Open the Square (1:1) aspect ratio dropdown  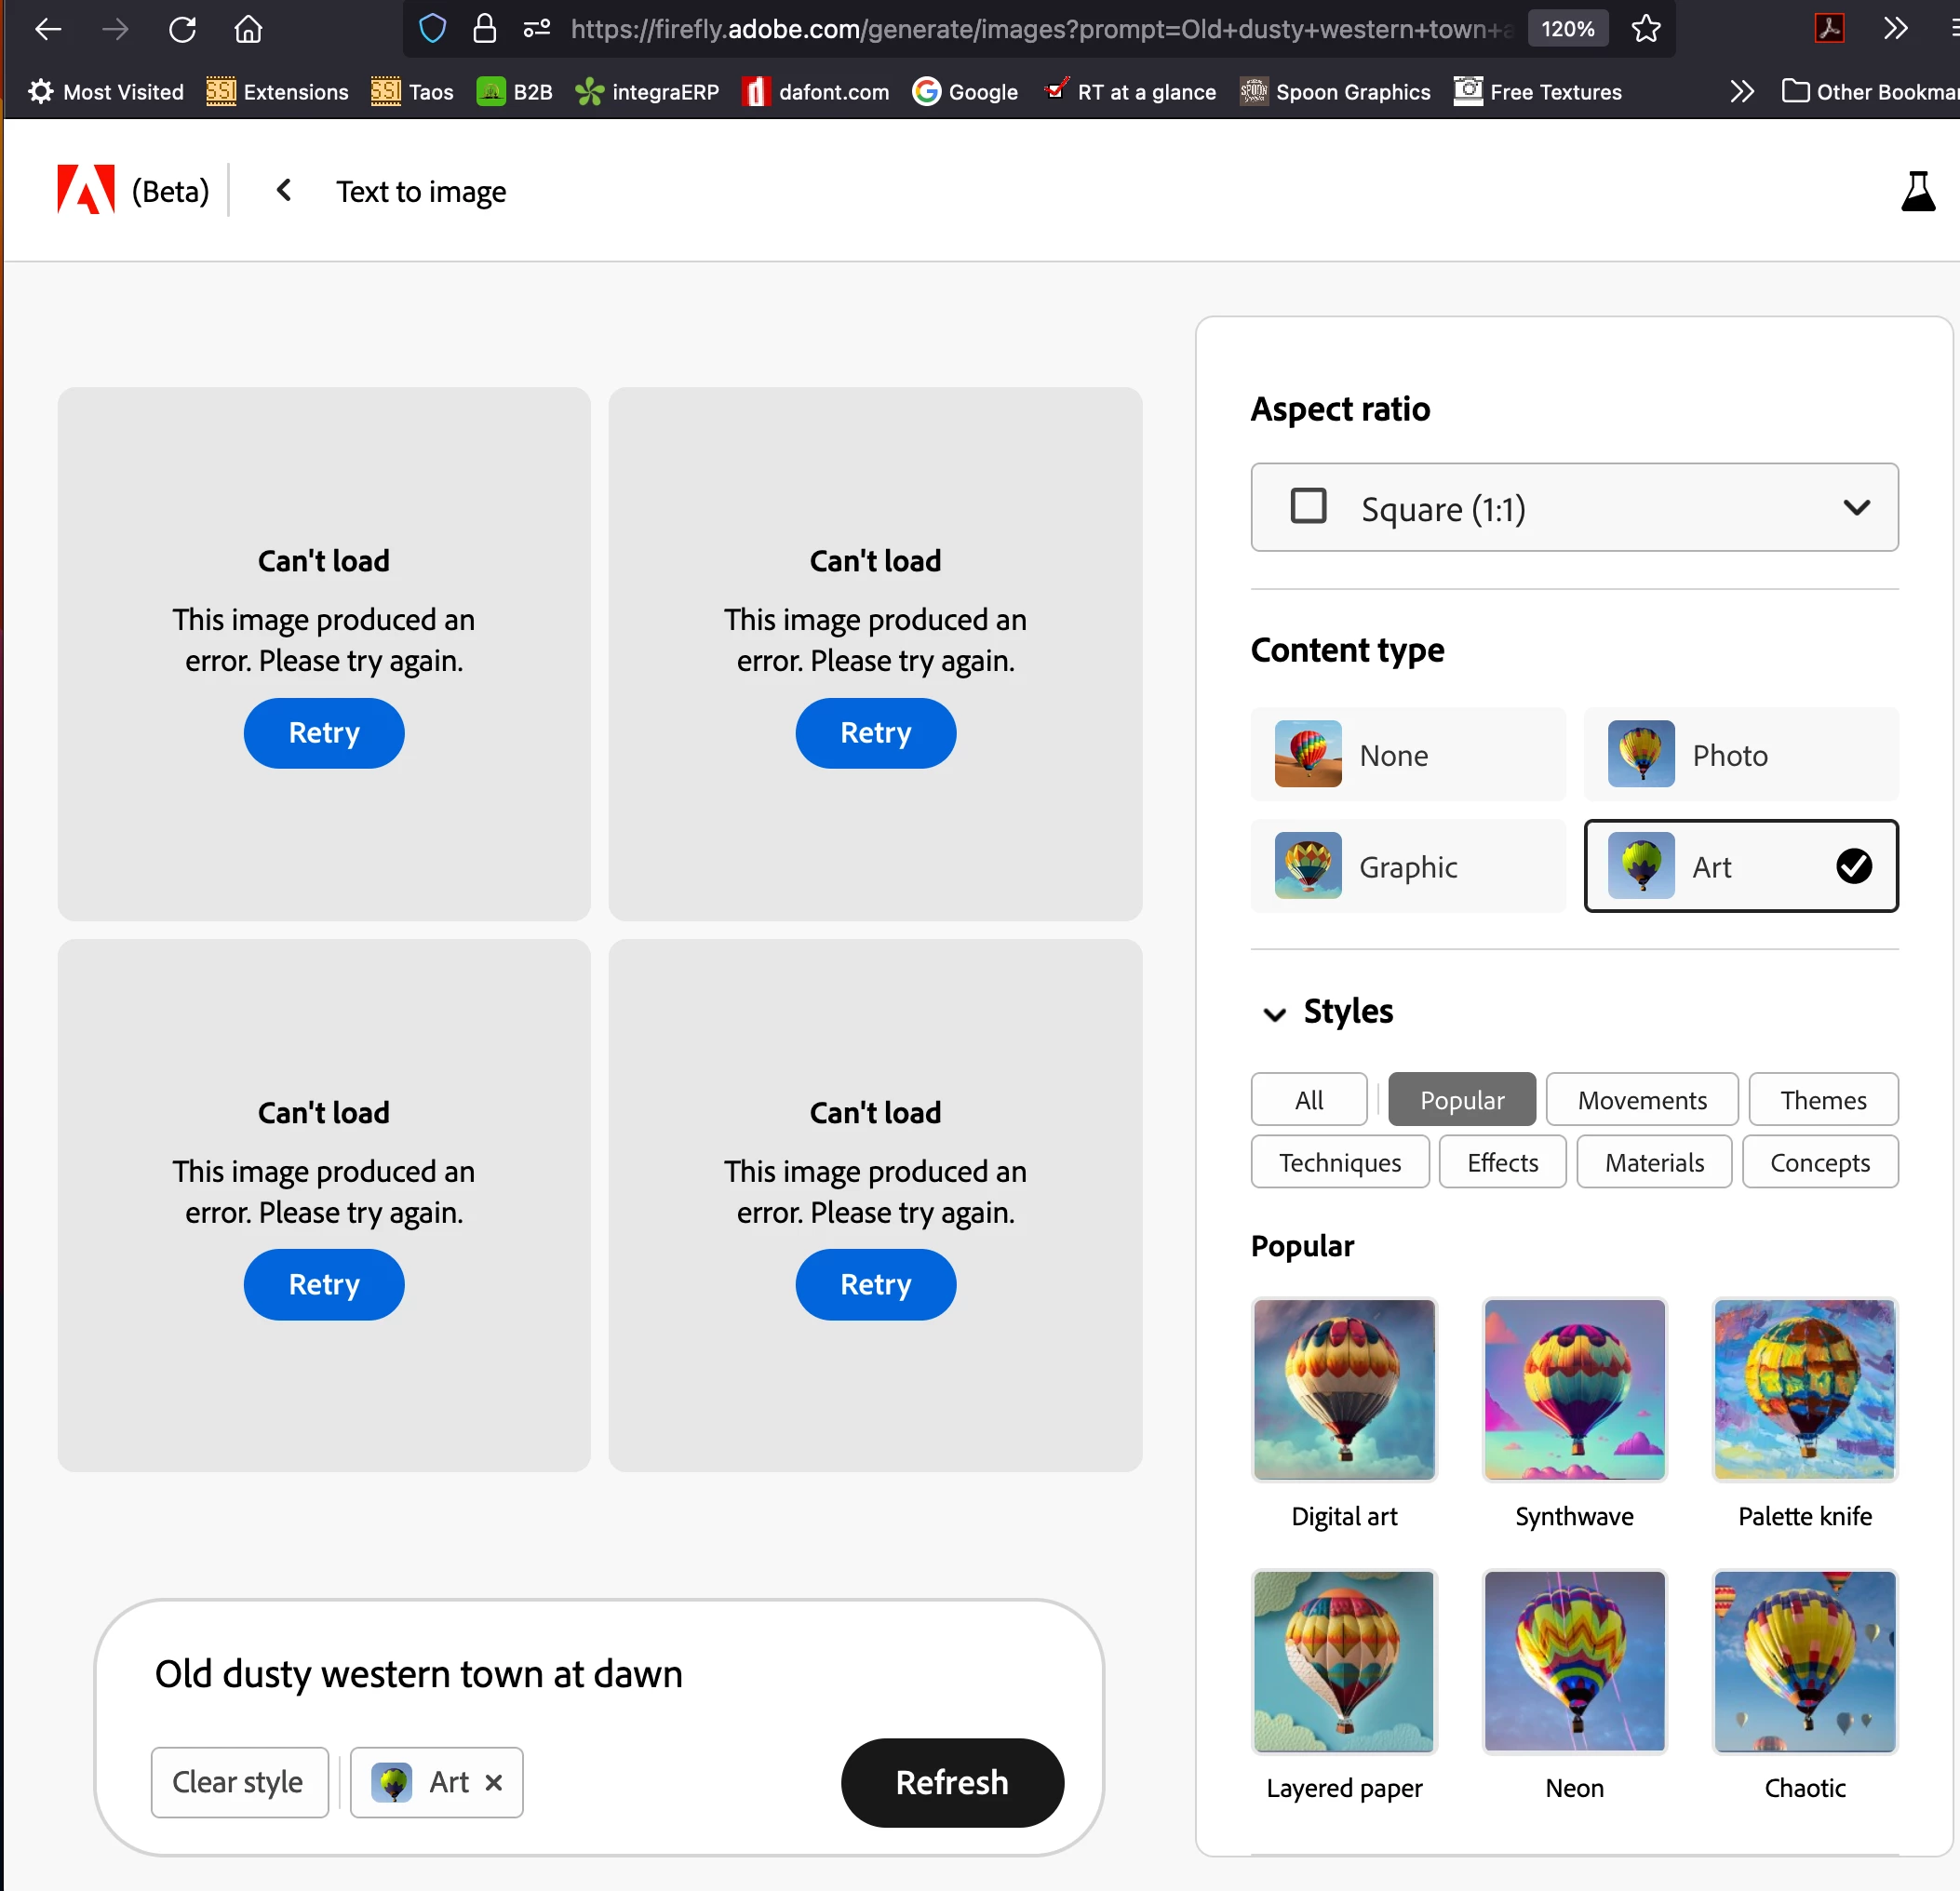[1573, 508]
